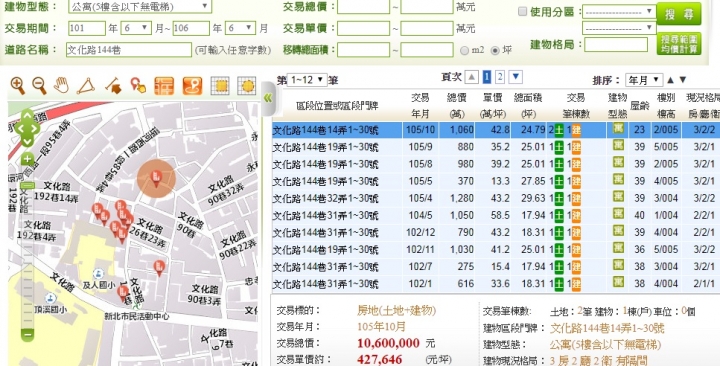Click the next page down arrow

tap(516, 77)
